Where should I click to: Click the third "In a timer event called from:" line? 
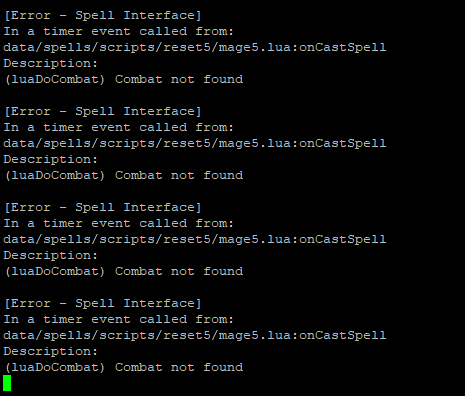click(x=119, y=223)
